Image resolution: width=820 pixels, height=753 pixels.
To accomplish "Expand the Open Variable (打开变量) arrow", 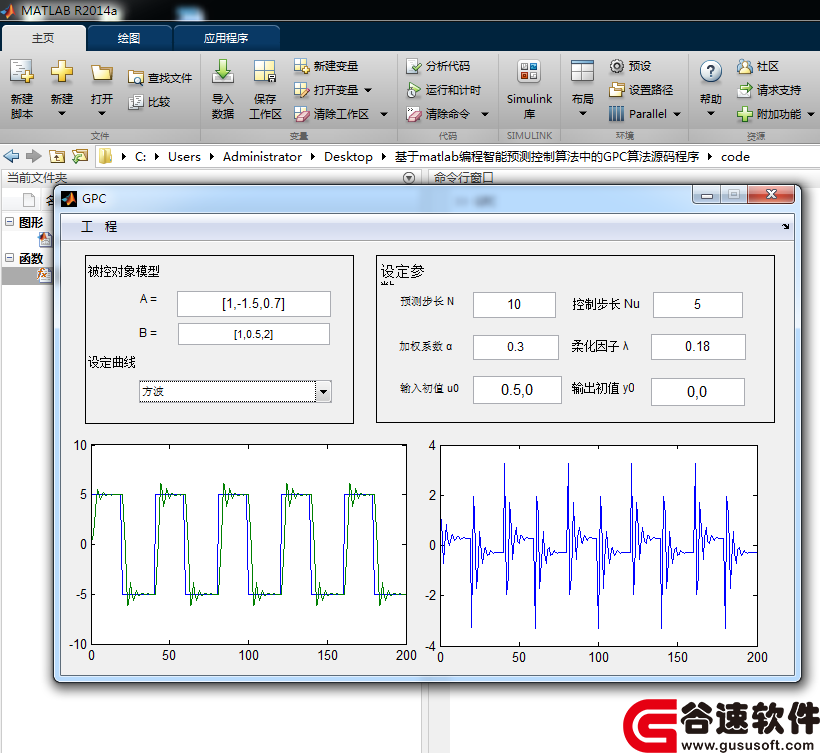I will (368, 90).
